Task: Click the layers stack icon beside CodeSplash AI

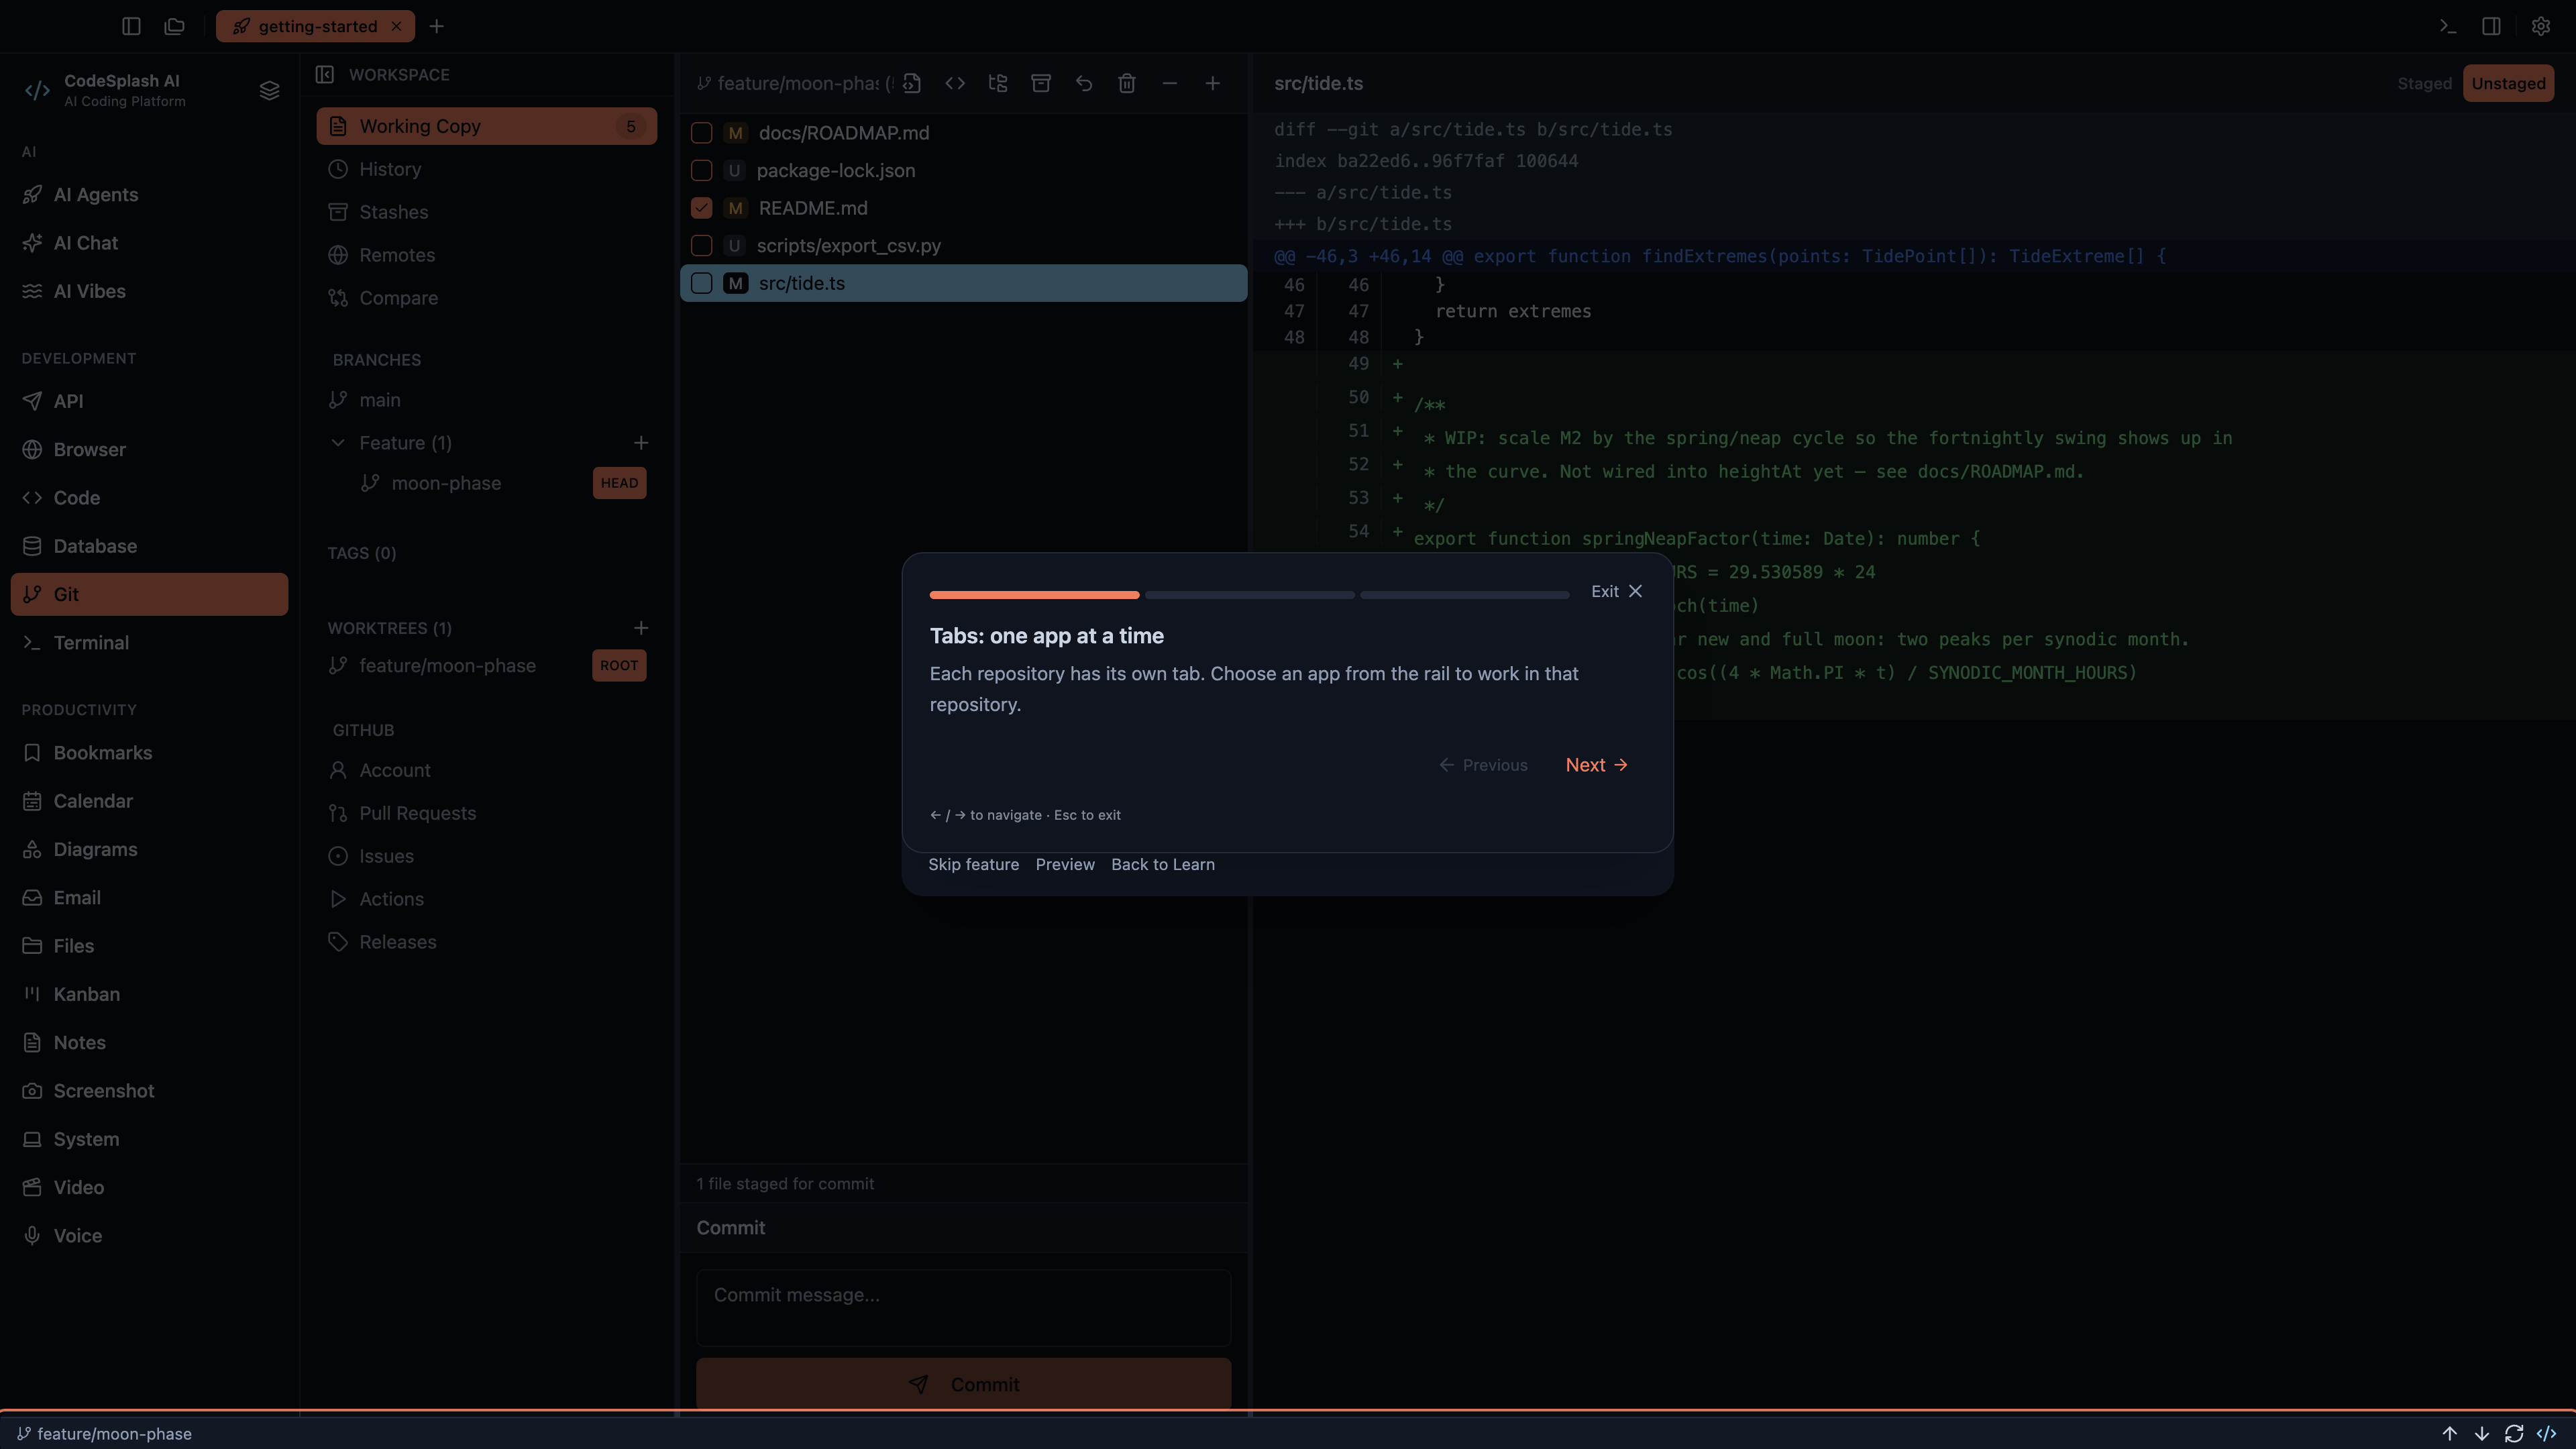Action: pyautogui.click(x=269, y=91)
